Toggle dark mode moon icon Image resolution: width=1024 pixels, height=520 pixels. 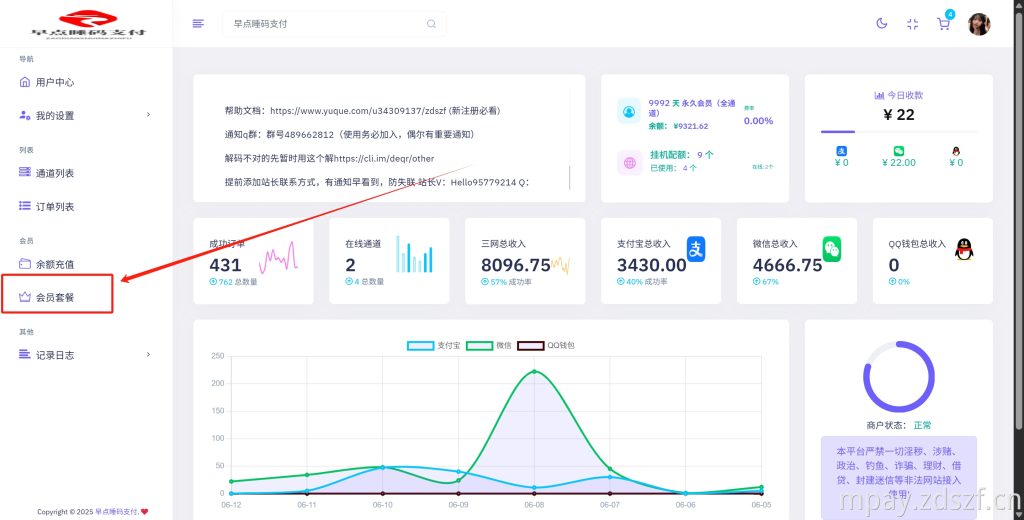point(881,24)
